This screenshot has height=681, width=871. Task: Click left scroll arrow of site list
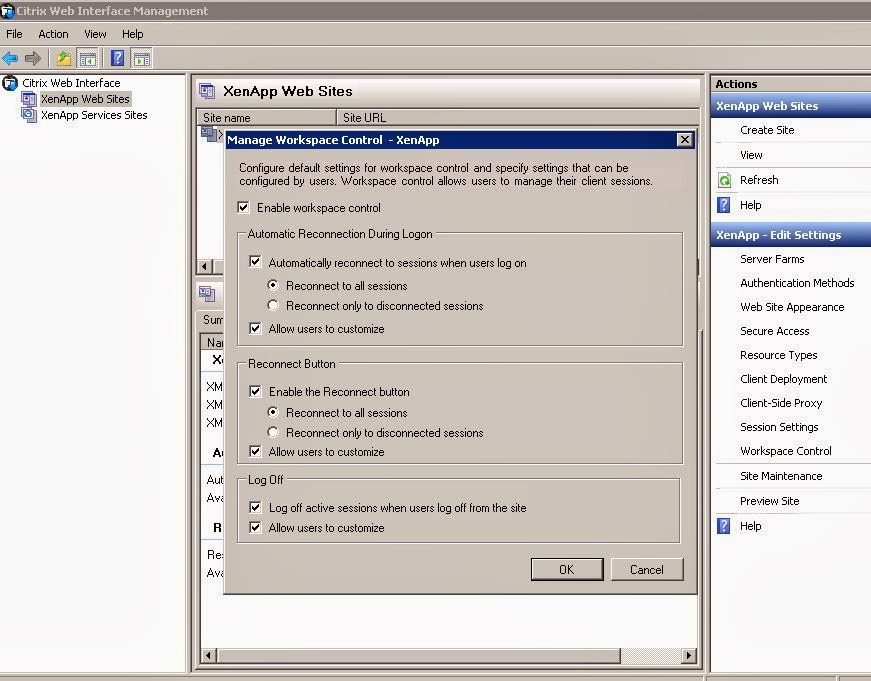(x=204, y=266)
